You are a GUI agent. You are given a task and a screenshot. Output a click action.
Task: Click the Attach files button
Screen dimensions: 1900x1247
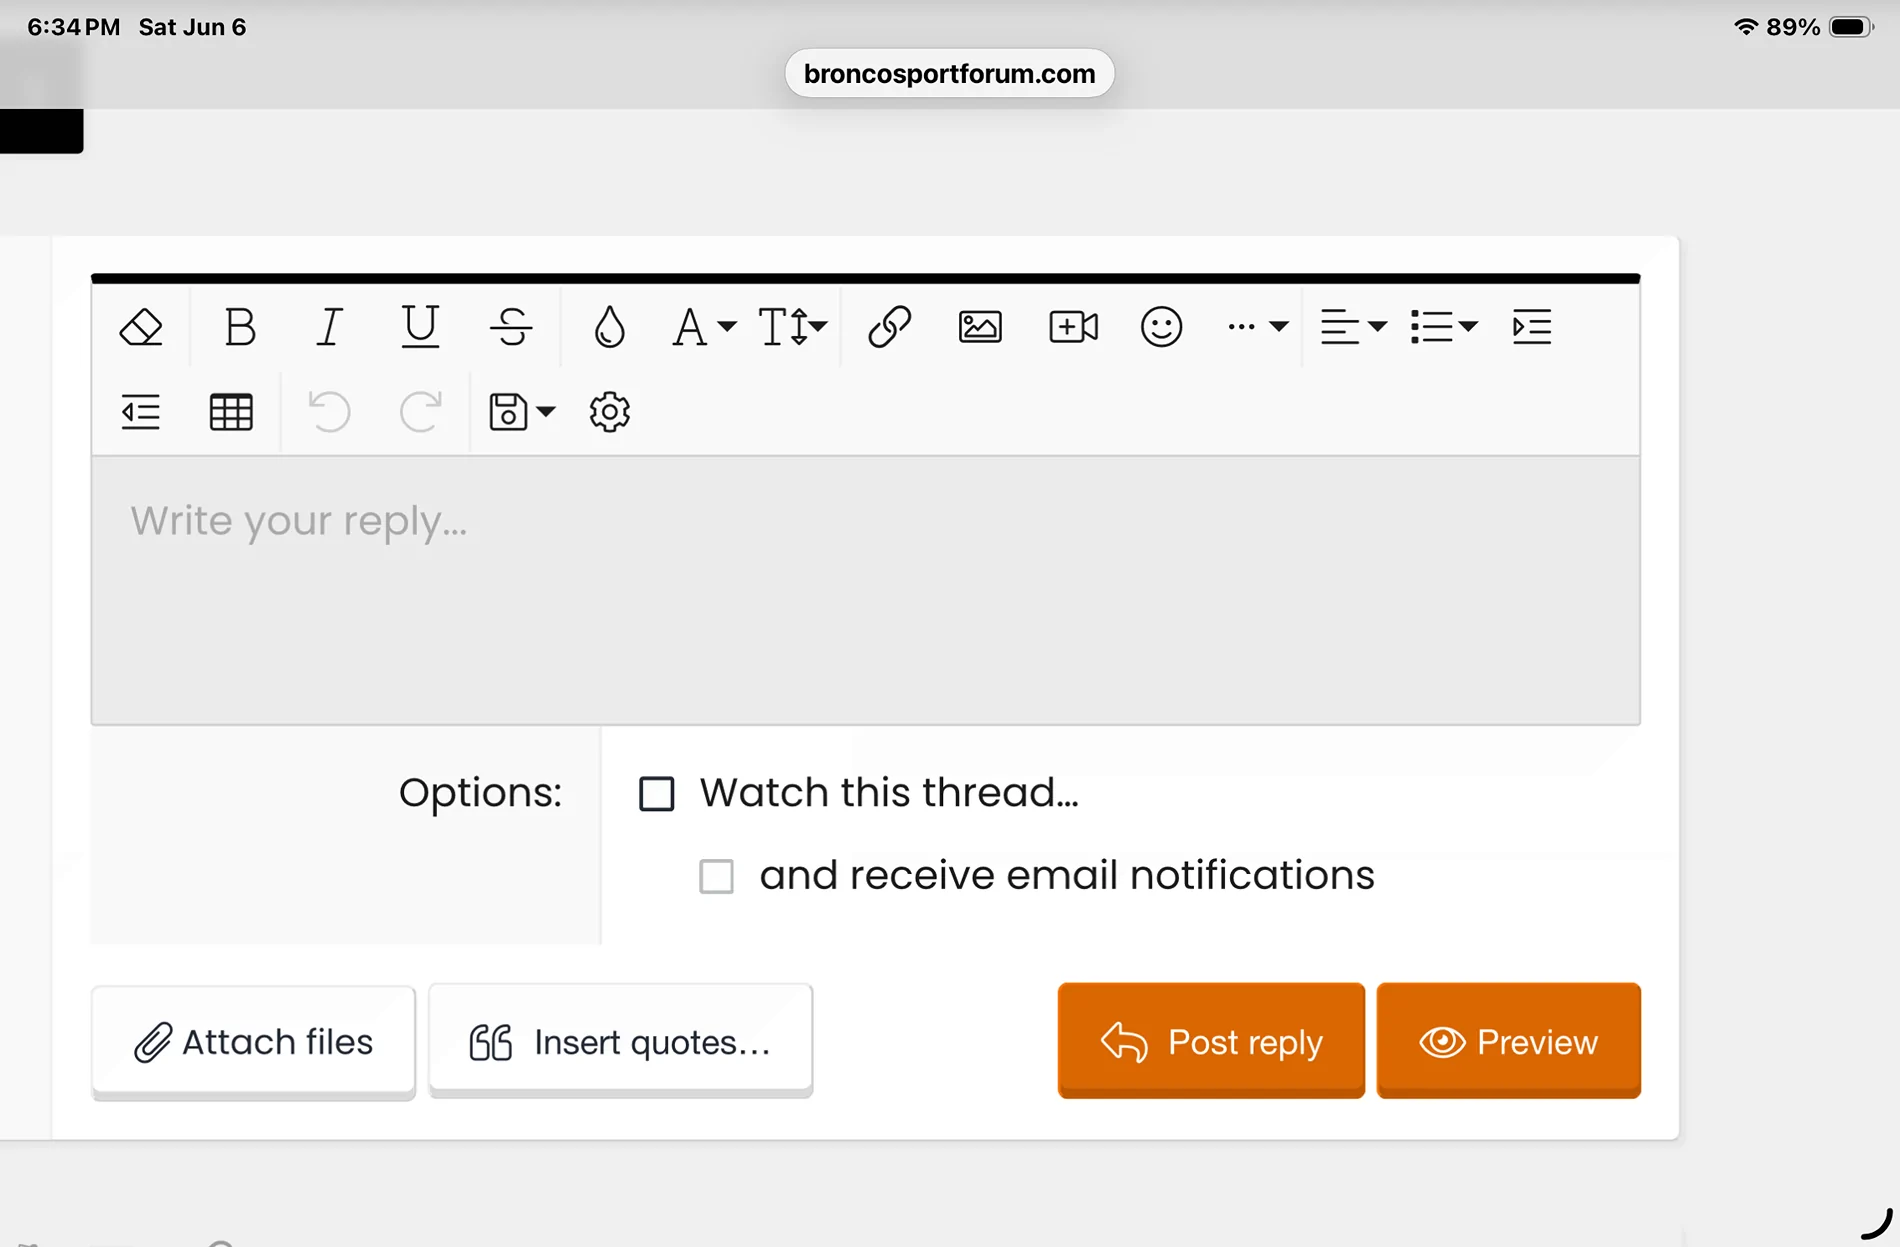click(x=253, y=1042)
